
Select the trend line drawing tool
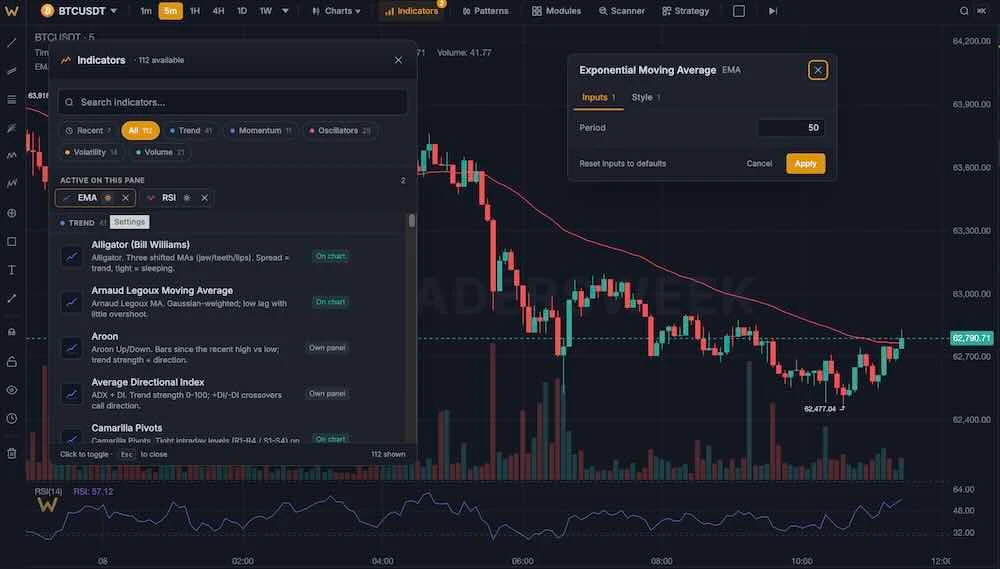pos(11,43)
